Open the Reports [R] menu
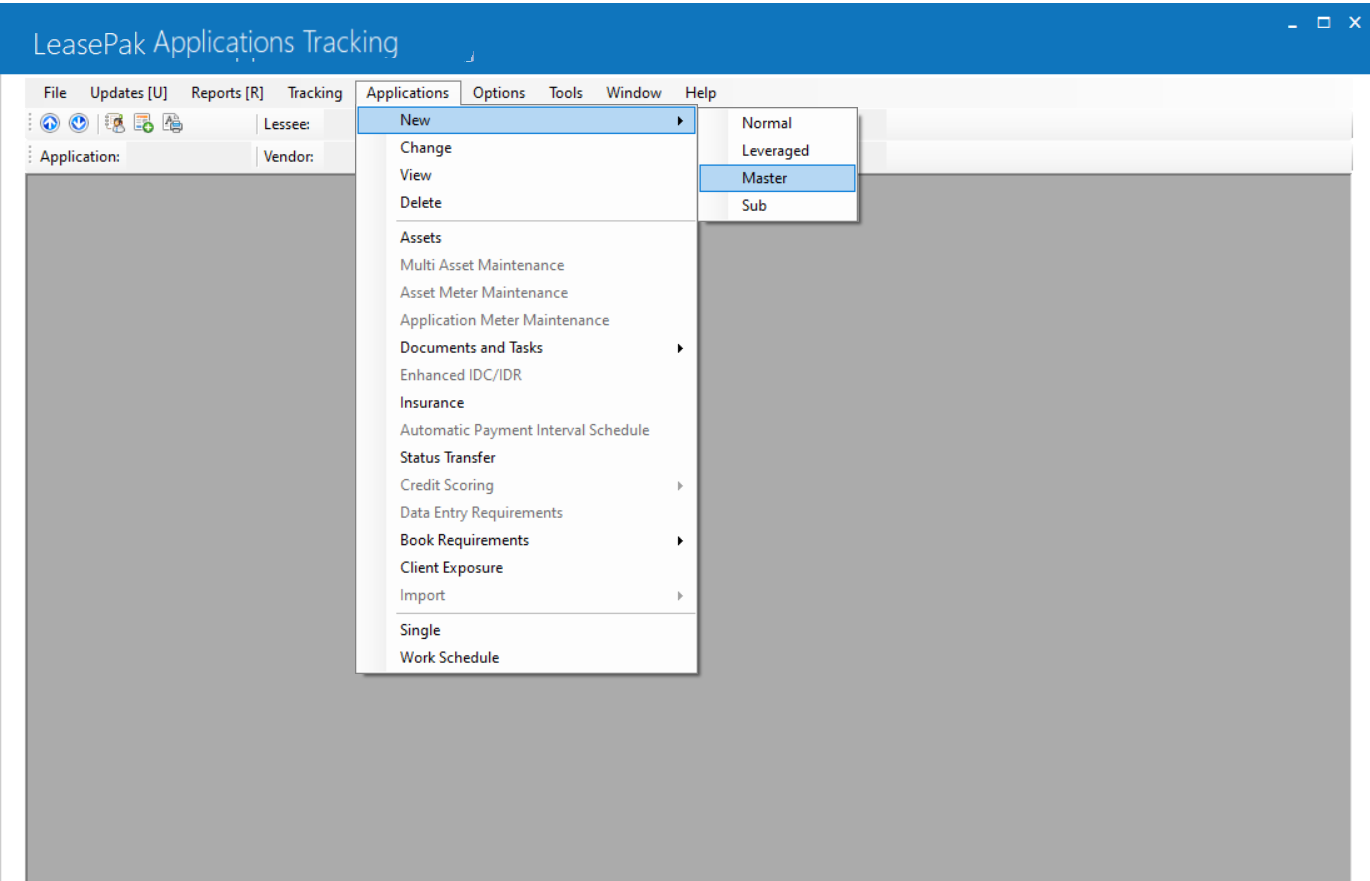This screenshot has width=1370, height=881. coord(227,93)
